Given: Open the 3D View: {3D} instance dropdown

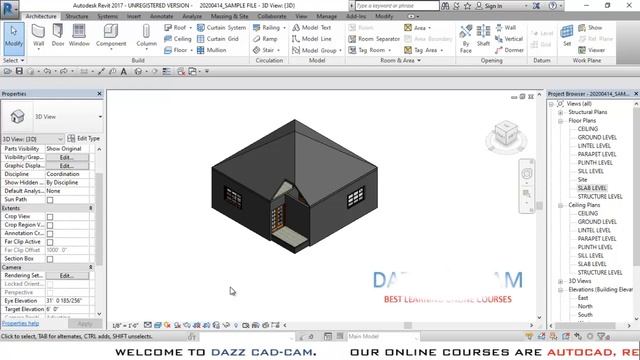Looking at the screenshot, I should coord(33,139).
